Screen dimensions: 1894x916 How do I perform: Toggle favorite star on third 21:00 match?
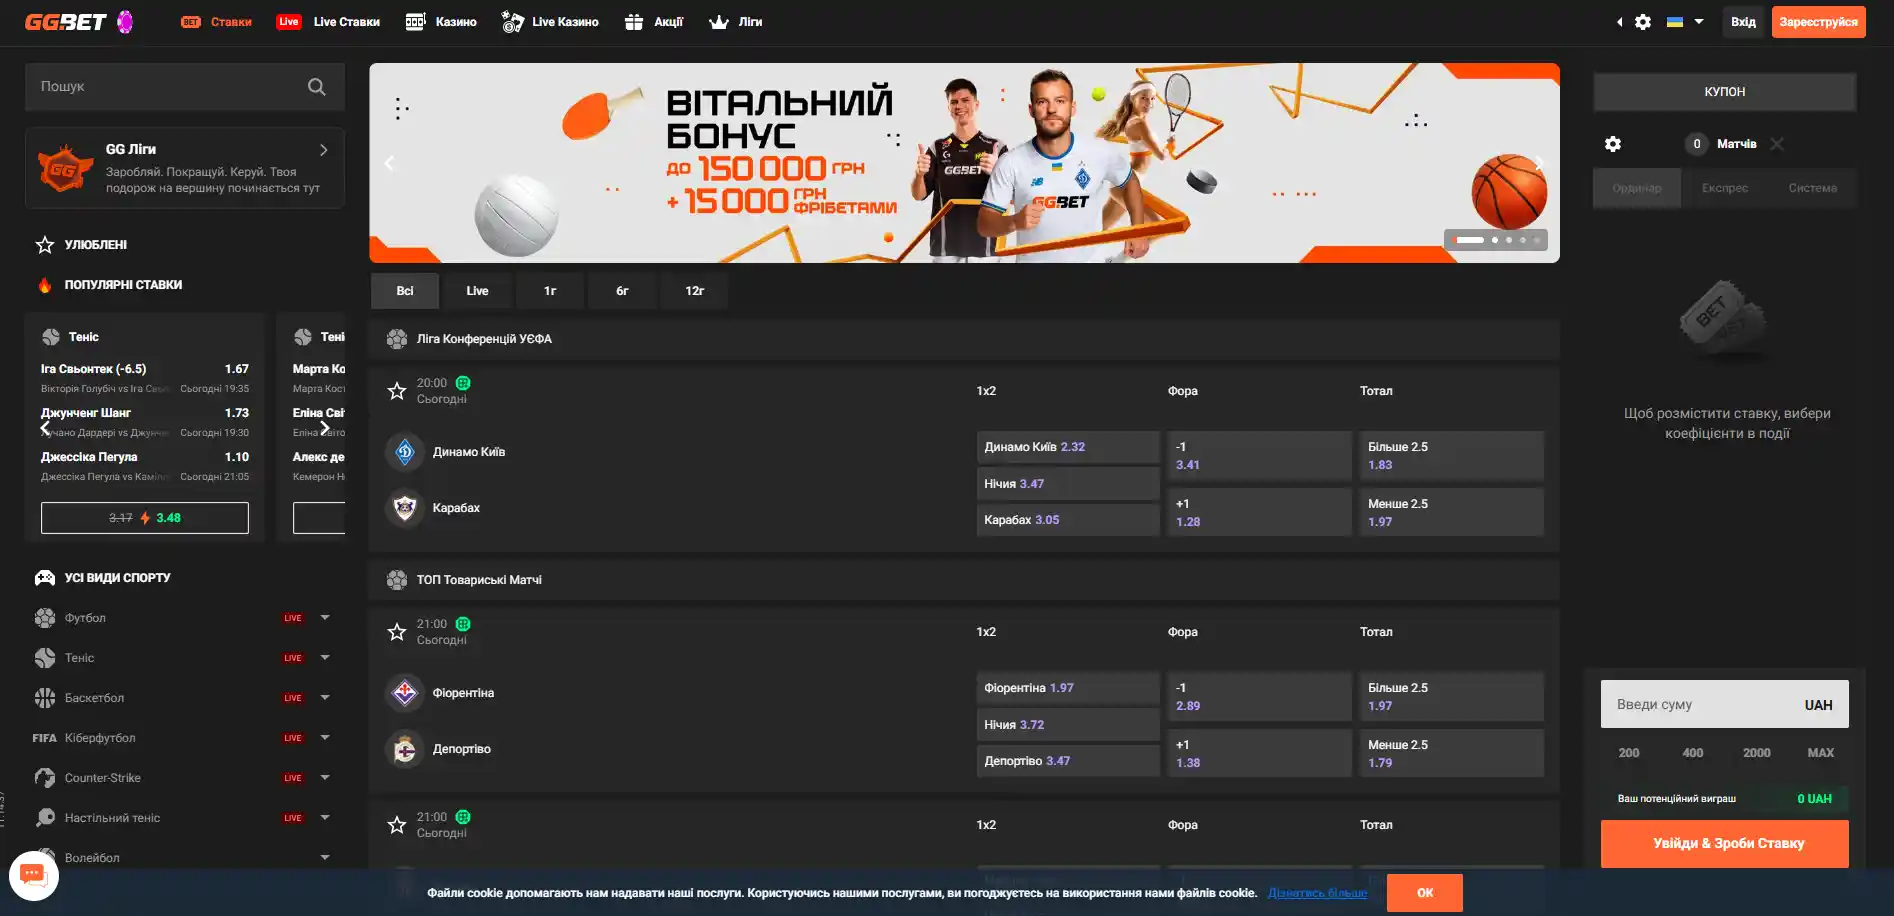tap(397, 825)
